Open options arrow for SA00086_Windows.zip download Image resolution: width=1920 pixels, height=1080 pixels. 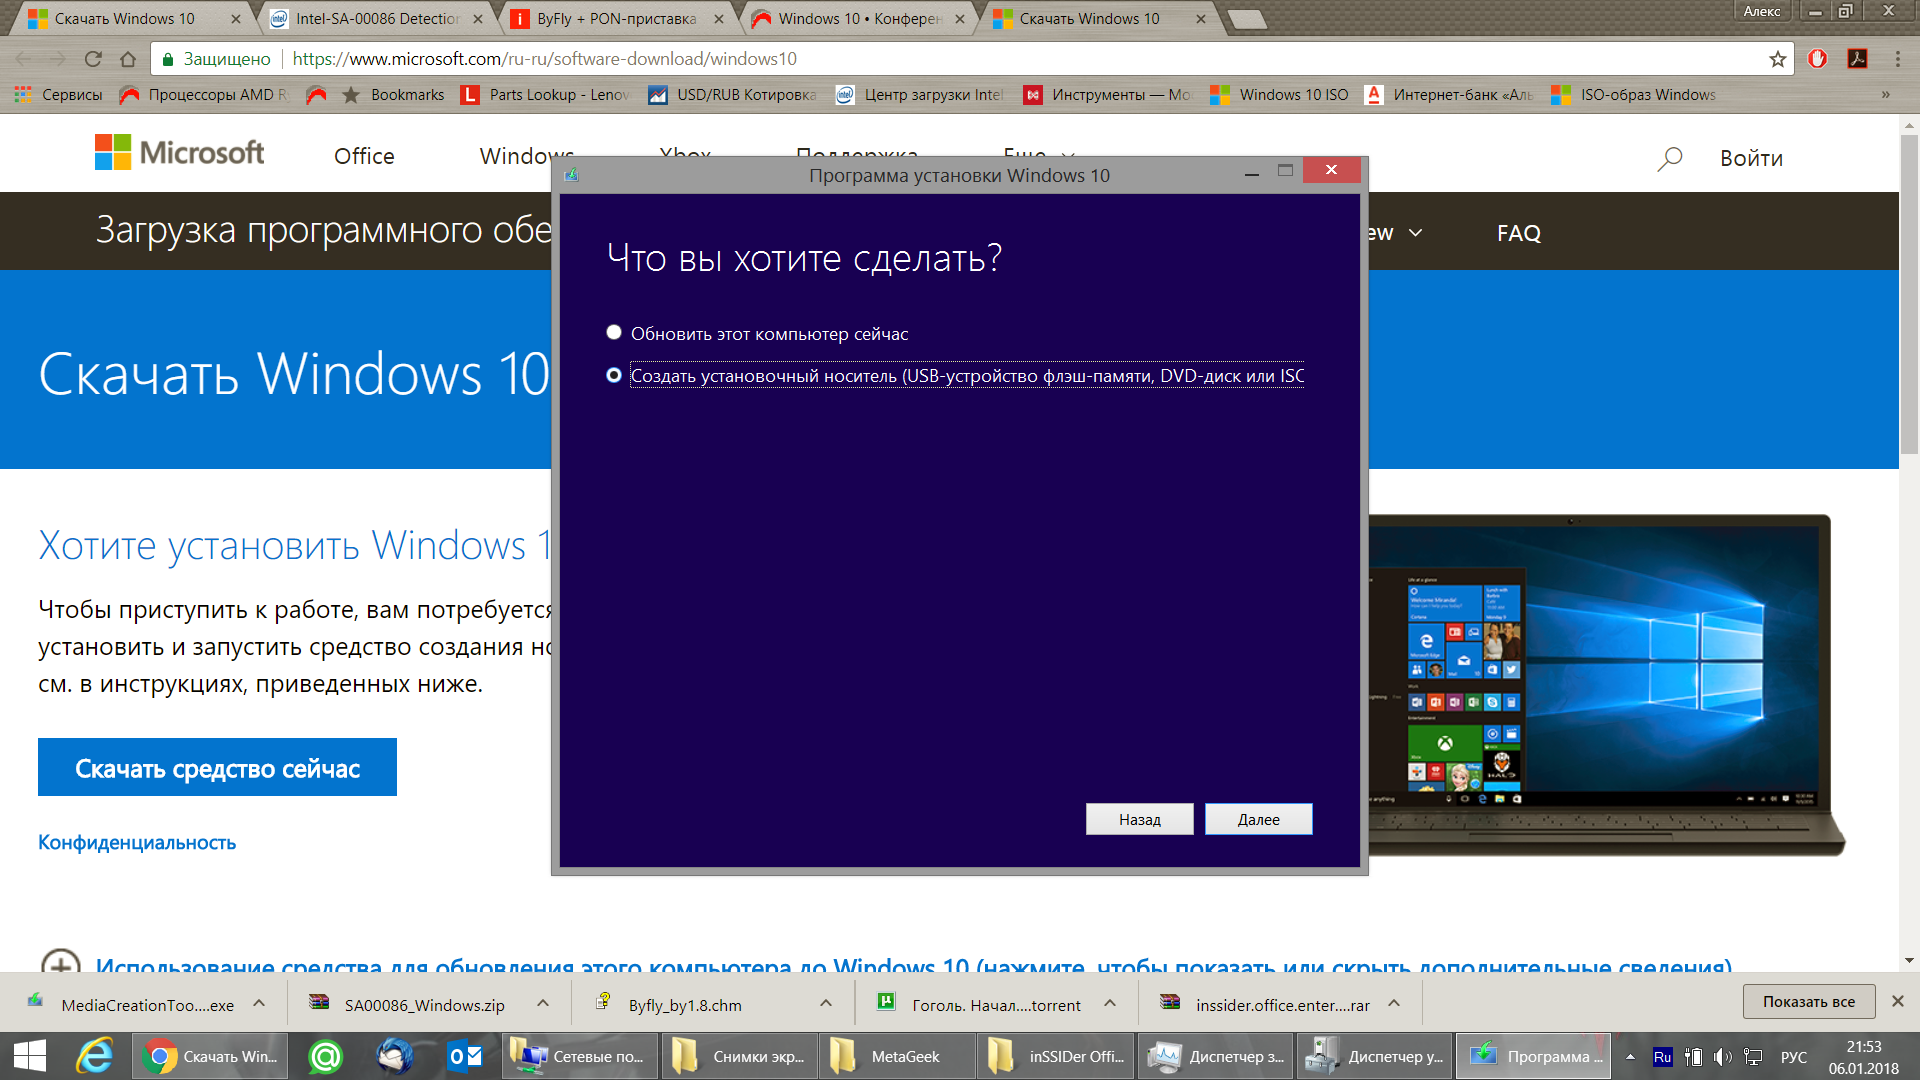coord(542,1003)
